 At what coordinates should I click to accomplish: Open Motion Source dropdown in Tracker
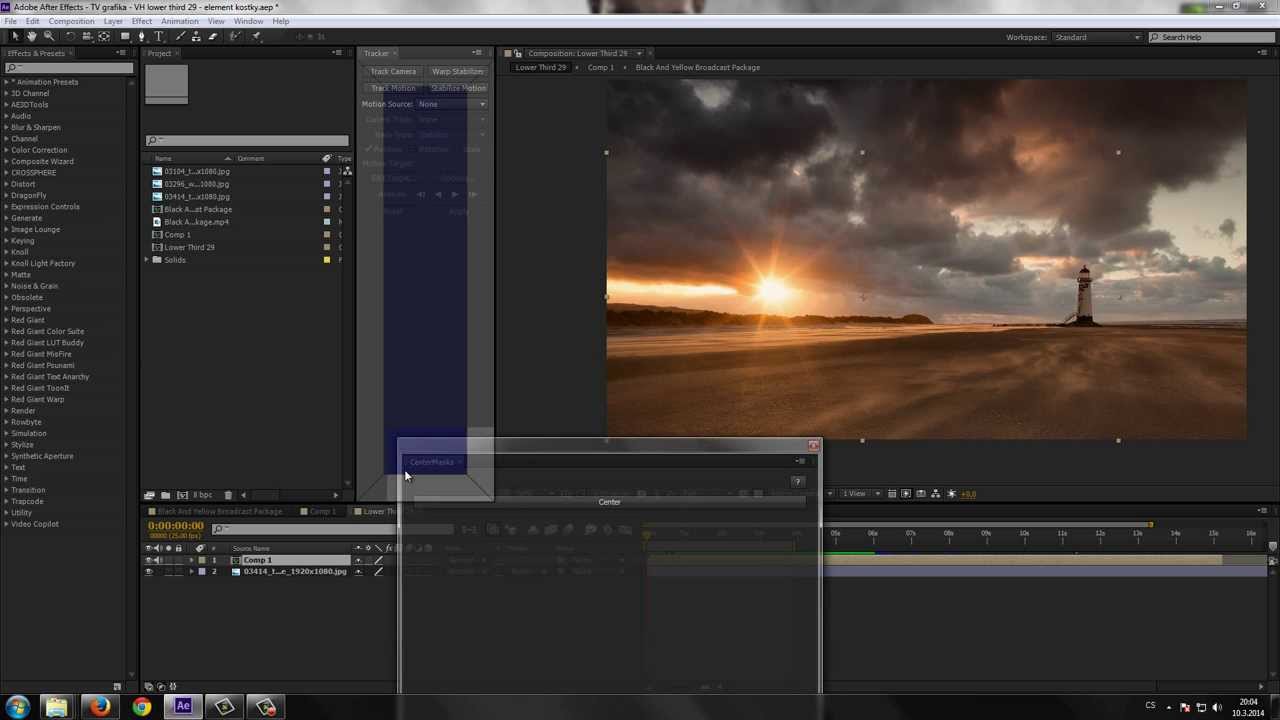coord(452,104)
